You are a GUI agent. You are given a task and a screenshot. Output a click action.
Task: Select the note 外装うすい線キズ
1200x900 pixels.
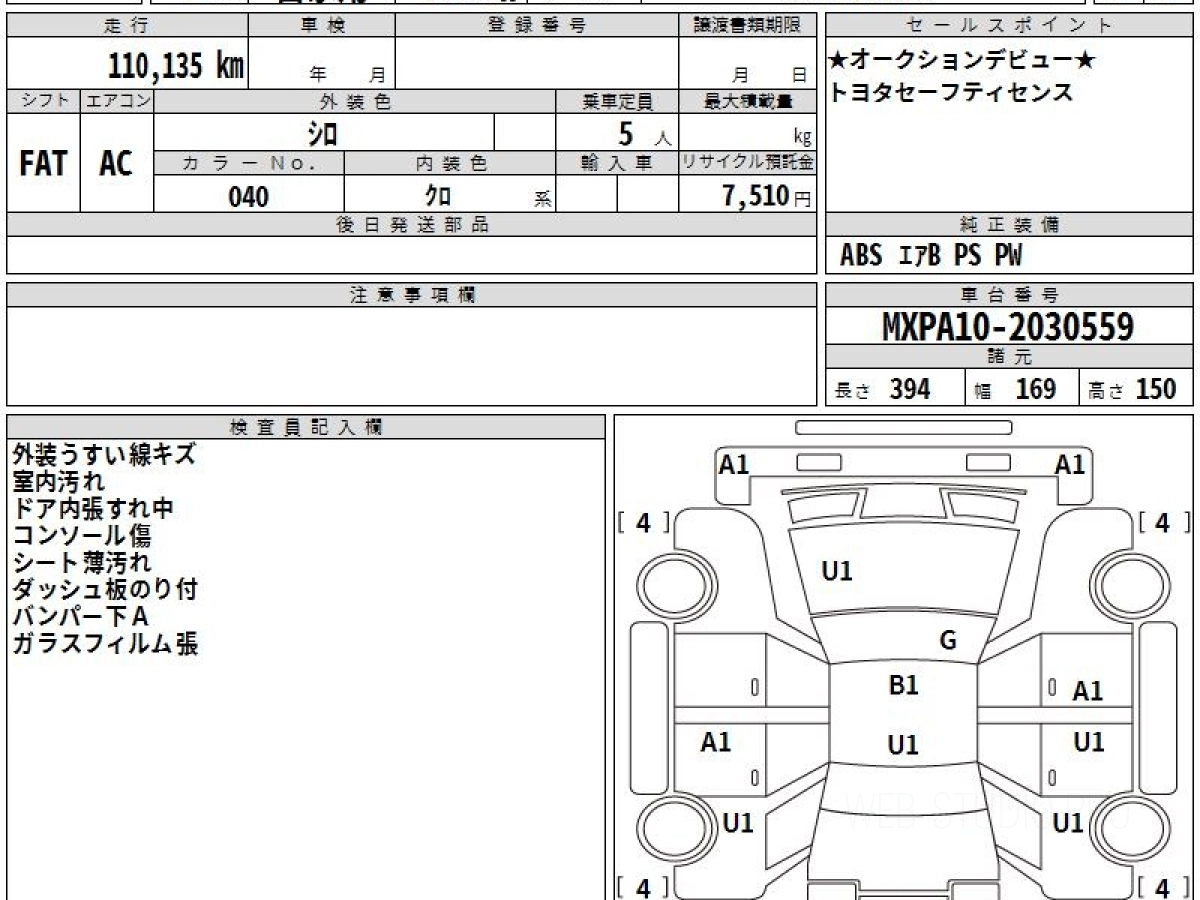coord(104,454)
